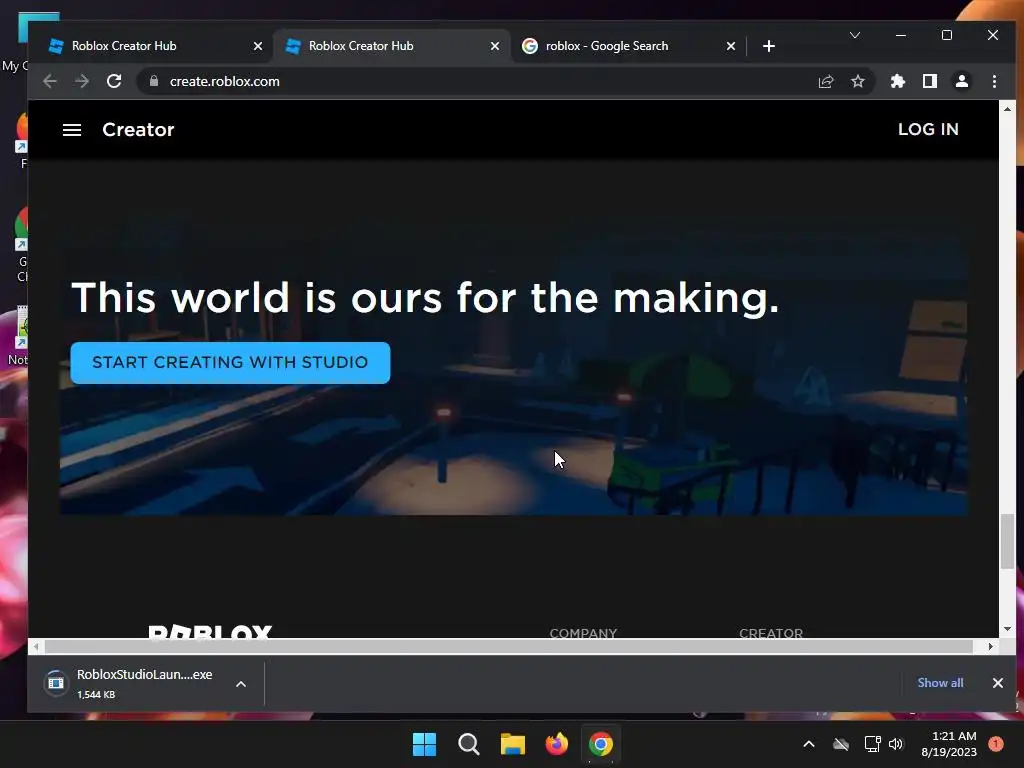Click download file type icon

coord(56,683)
